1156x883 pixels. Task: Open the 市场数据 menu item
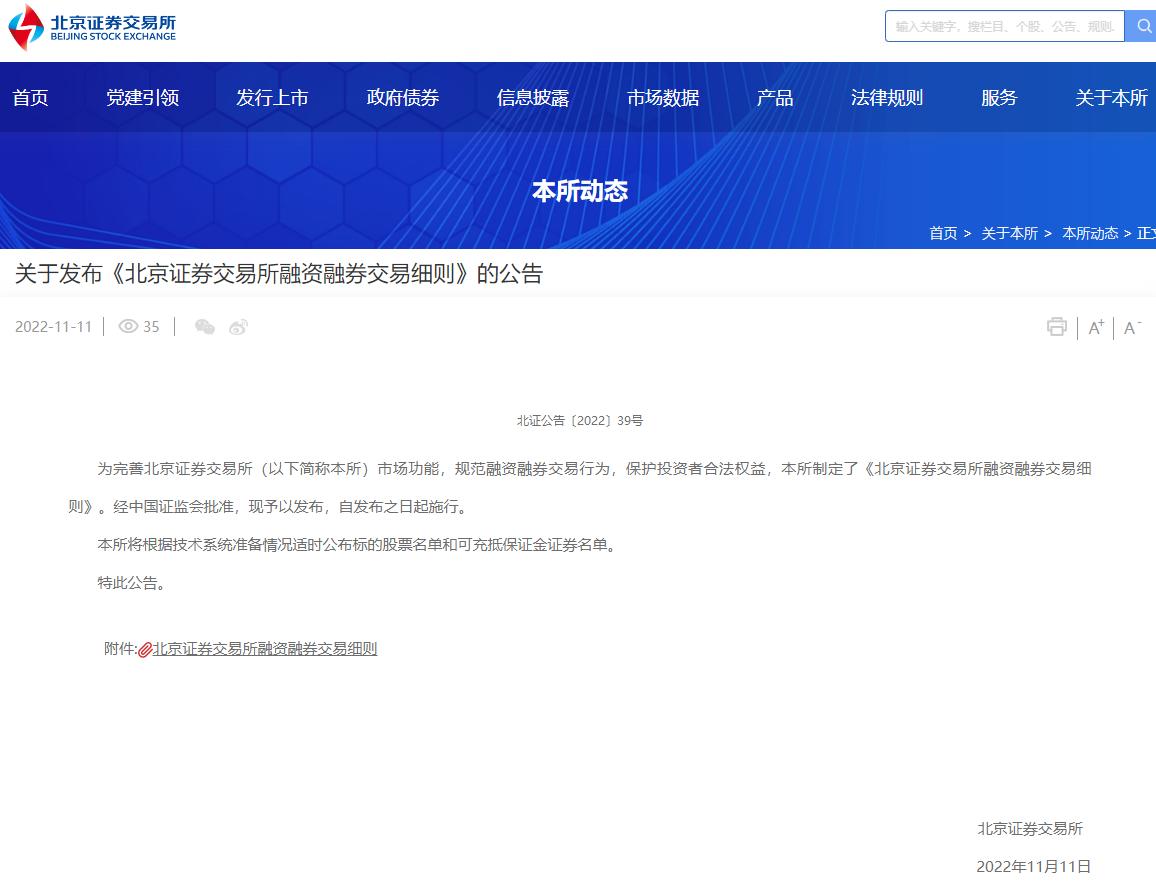tap(663, 98)
